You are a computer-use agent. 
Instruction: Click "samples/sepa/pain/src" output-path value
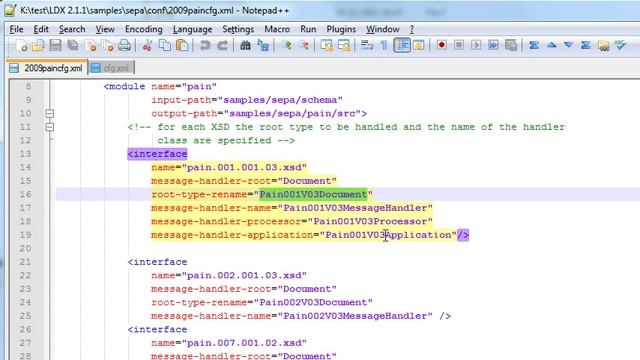click(292, 113)
